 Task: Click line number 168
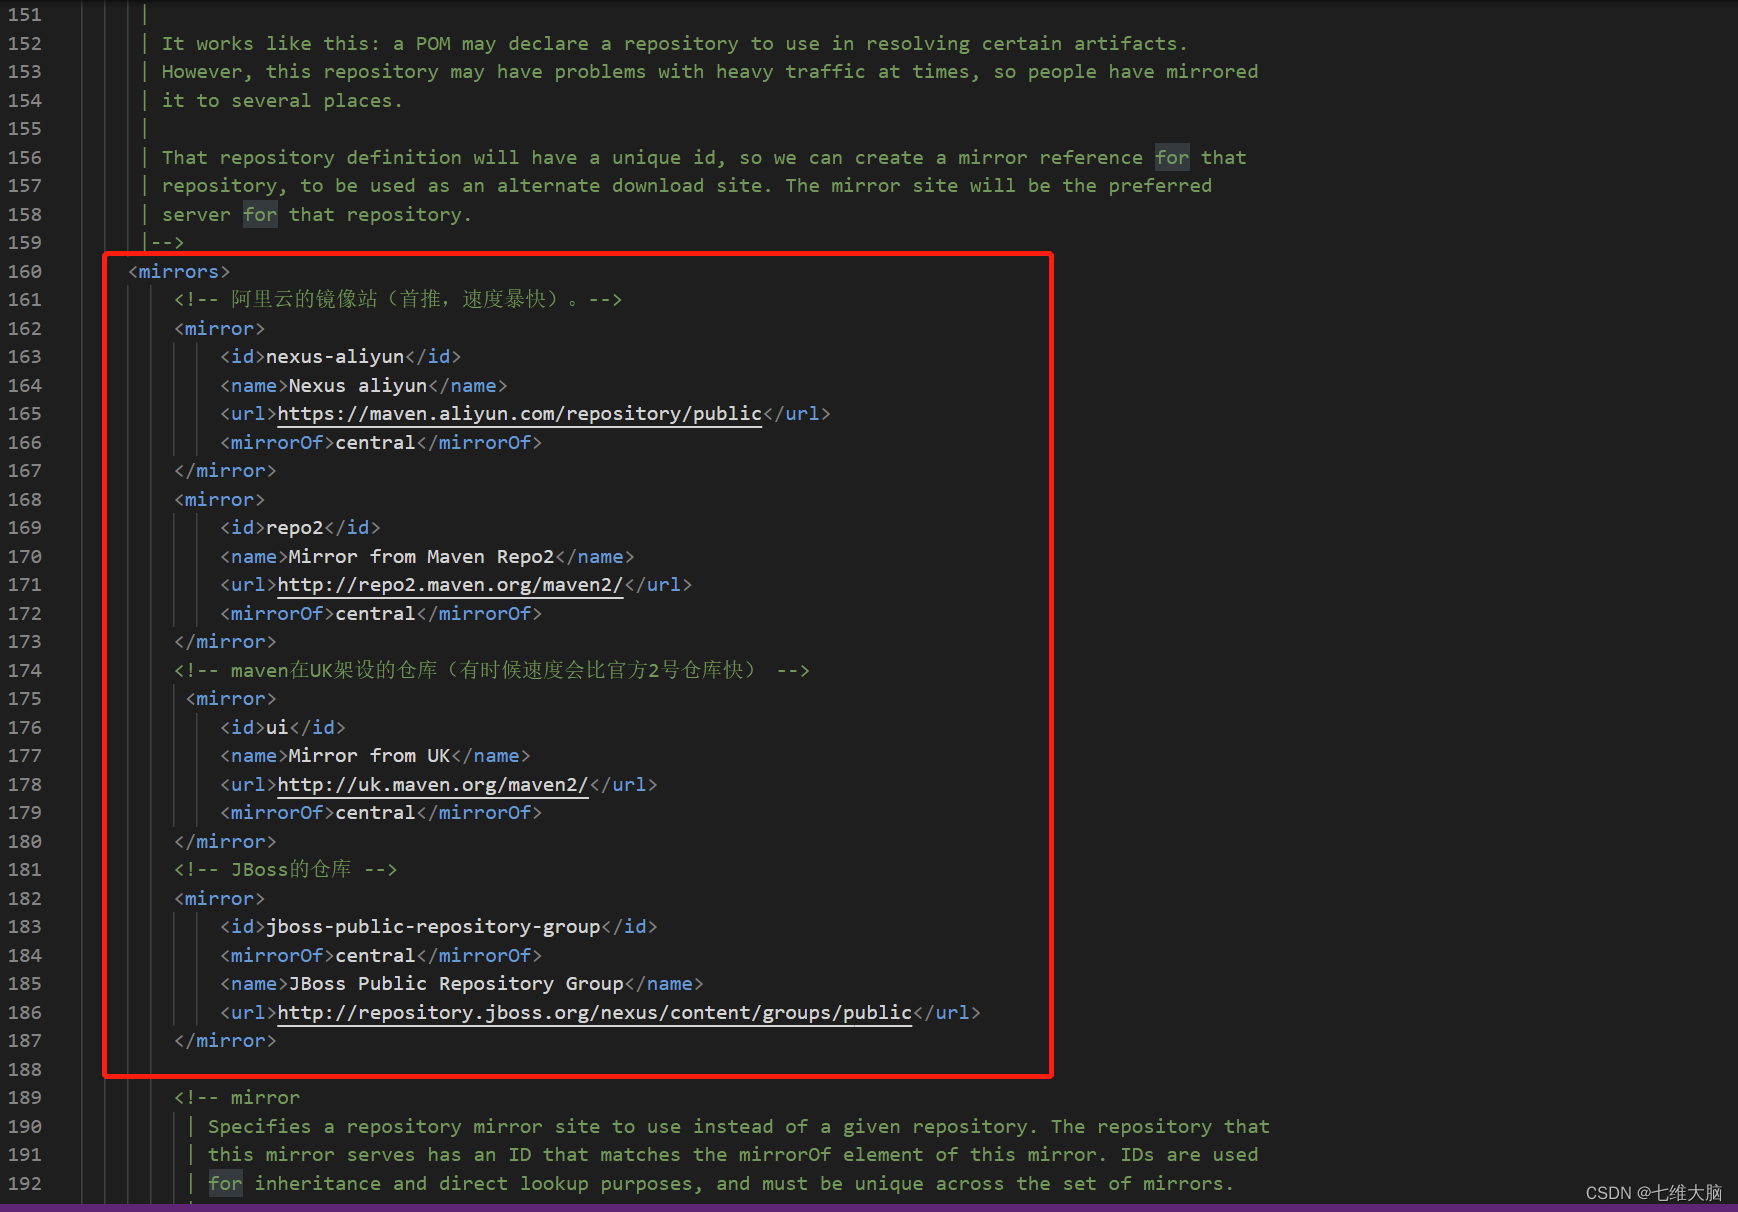point(25,500)
